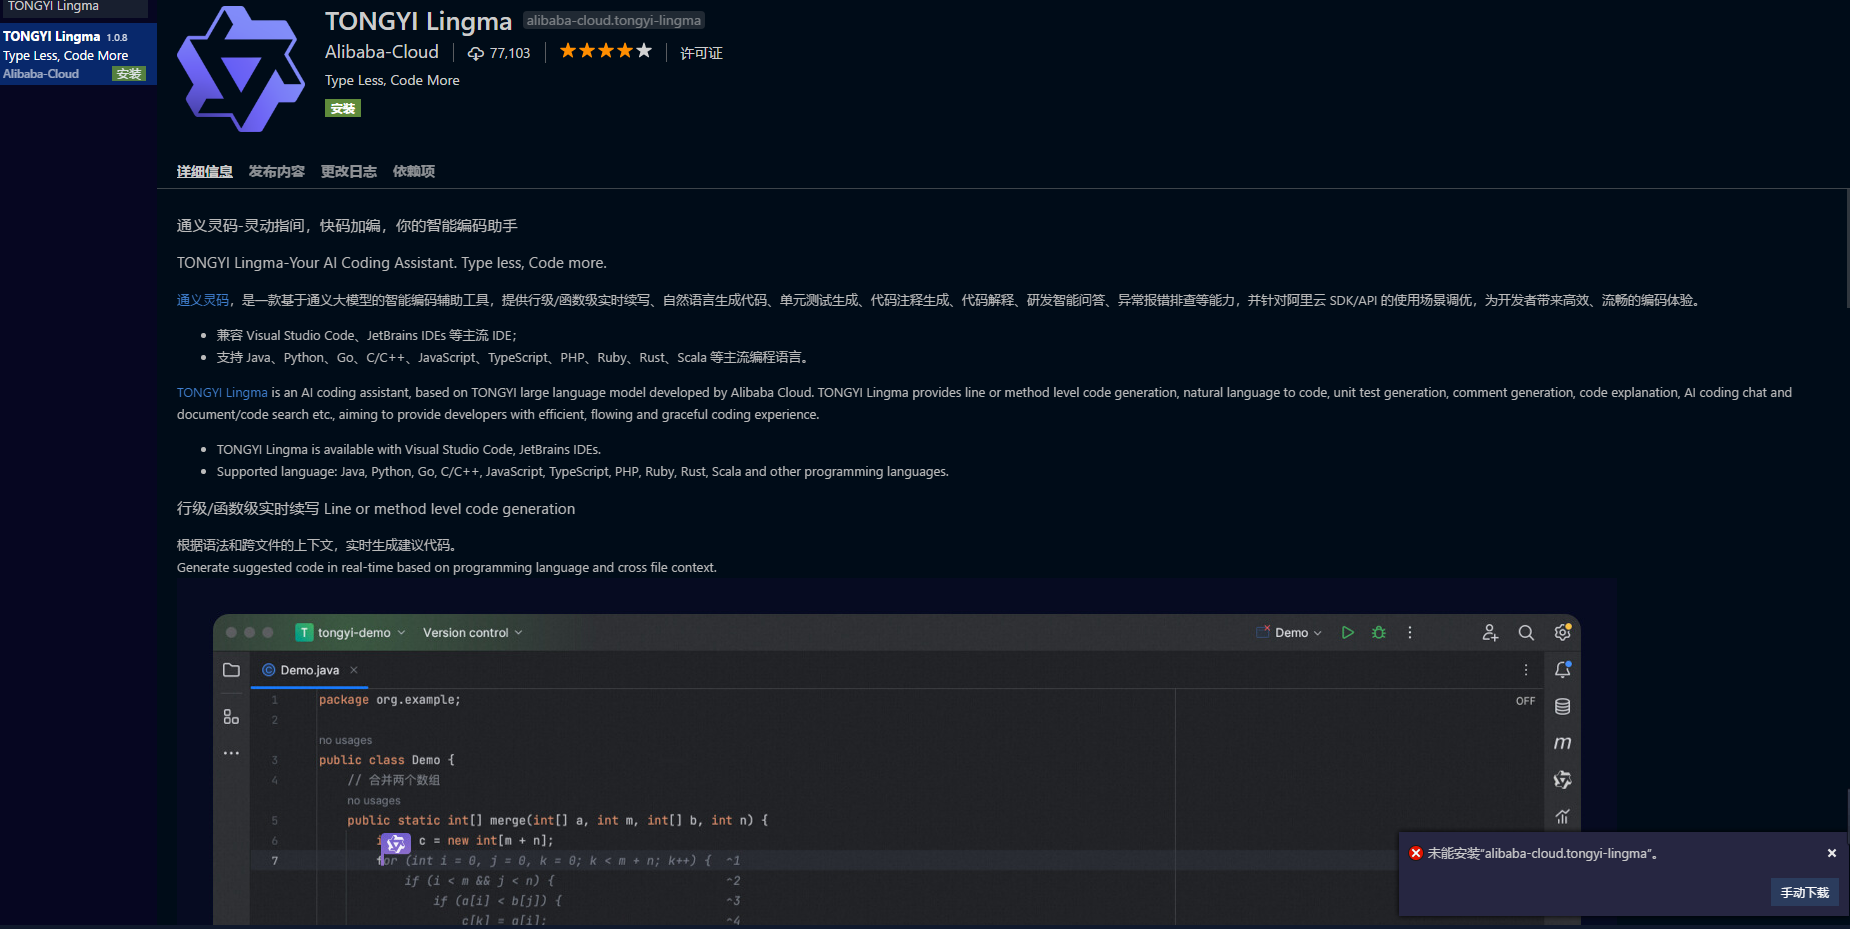The height and width of the screenshot is (929, 1850).
Task: Click the Debug bug icon
Action: point(1379,632)
